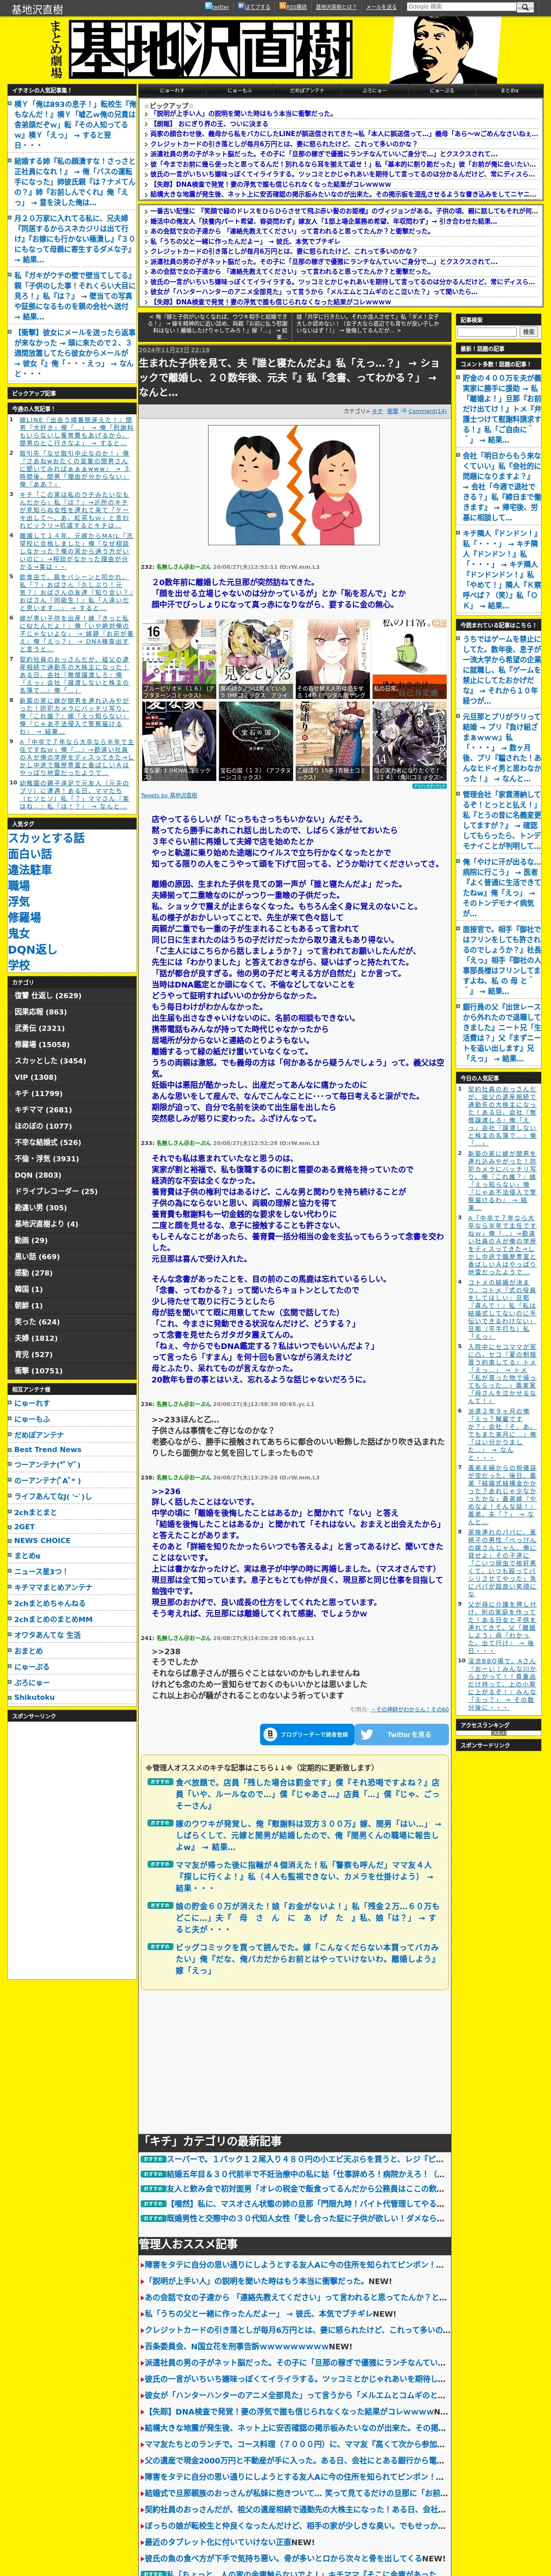Viewport: 551px width, 2576px height.
Task: Click the Shikutoku antenna link
Action: (x=34, y=1697)
